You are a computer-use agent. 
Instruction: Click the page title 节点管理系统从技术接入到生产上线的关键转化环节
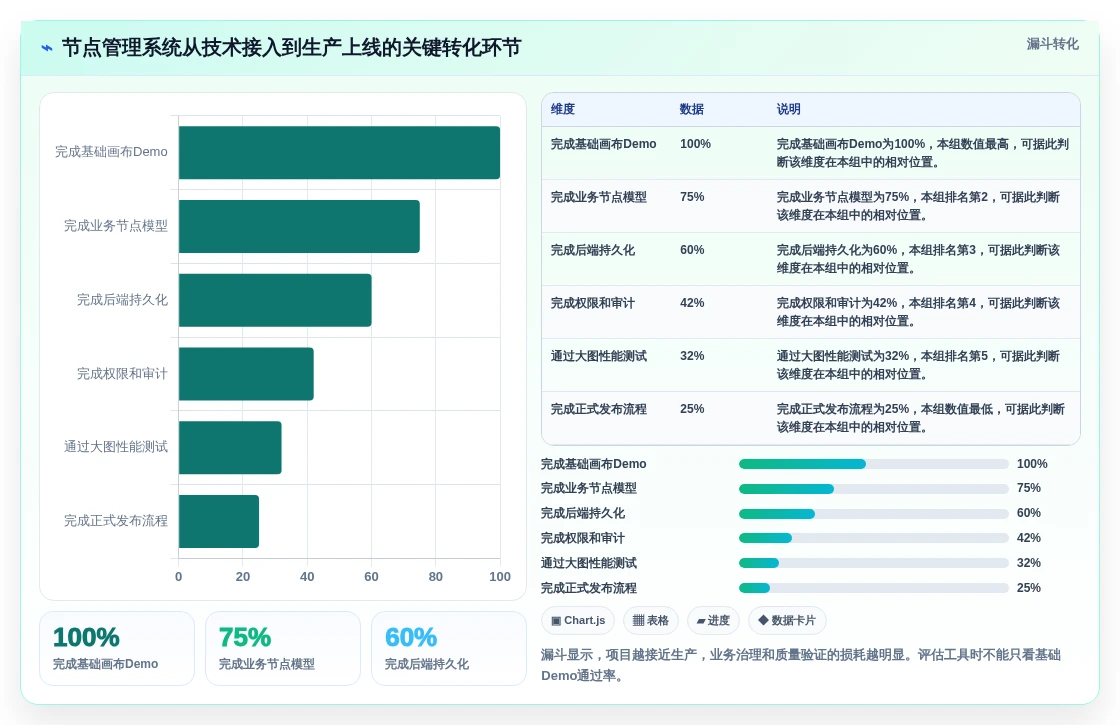[291, 48]
